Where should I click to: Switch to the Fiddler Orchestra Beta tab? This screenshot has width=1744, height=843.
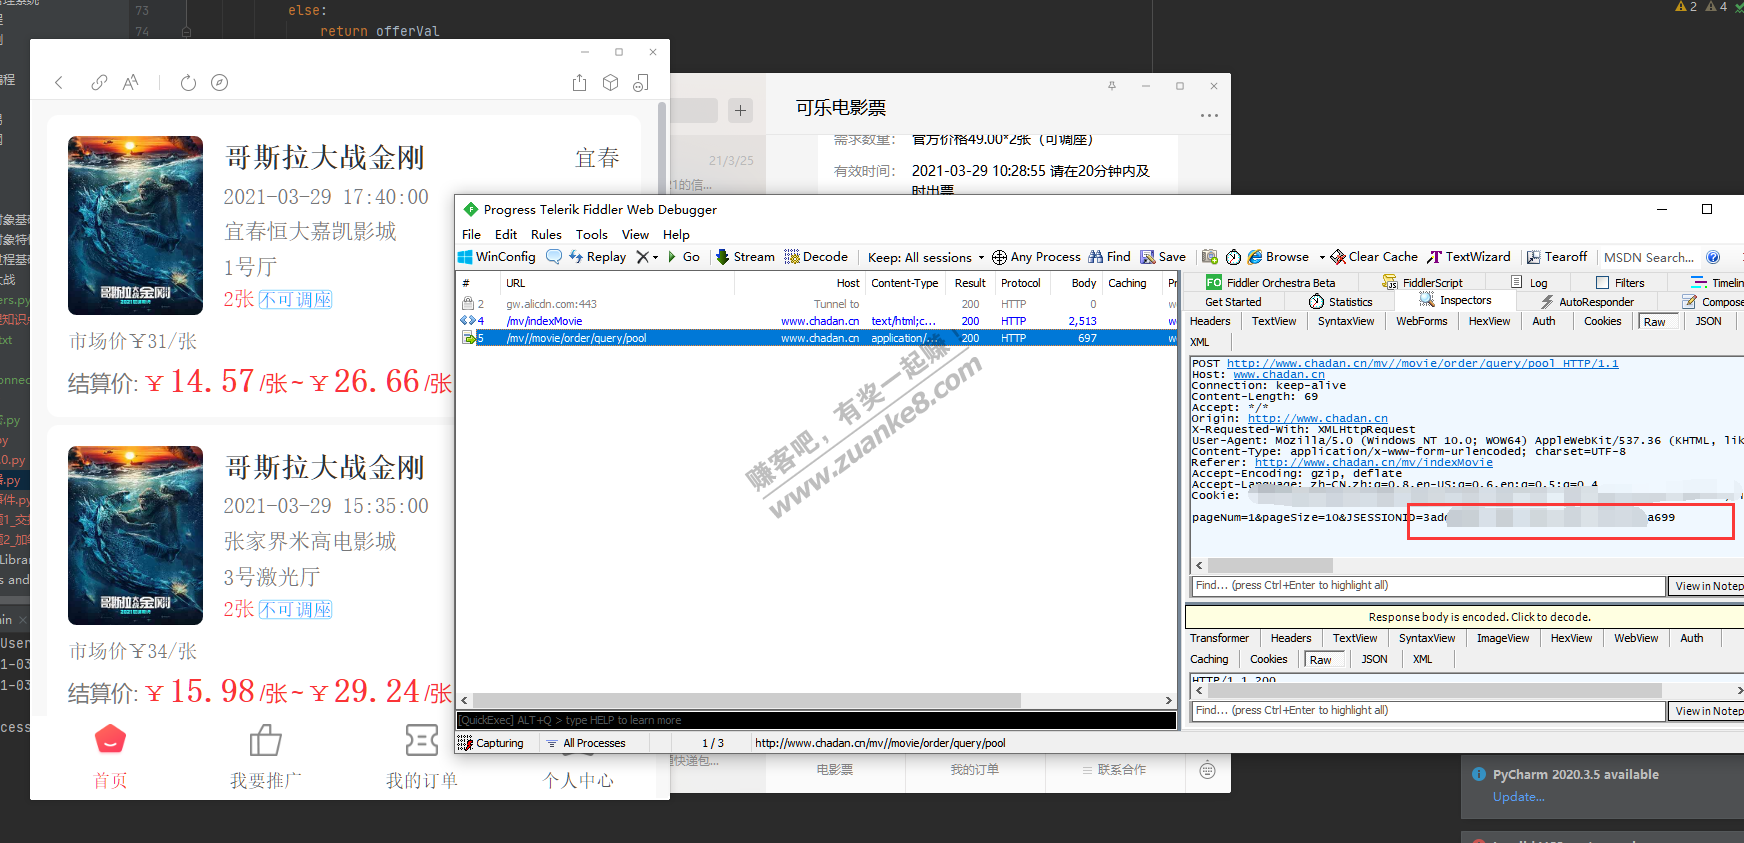click(x=1270, y=283)
